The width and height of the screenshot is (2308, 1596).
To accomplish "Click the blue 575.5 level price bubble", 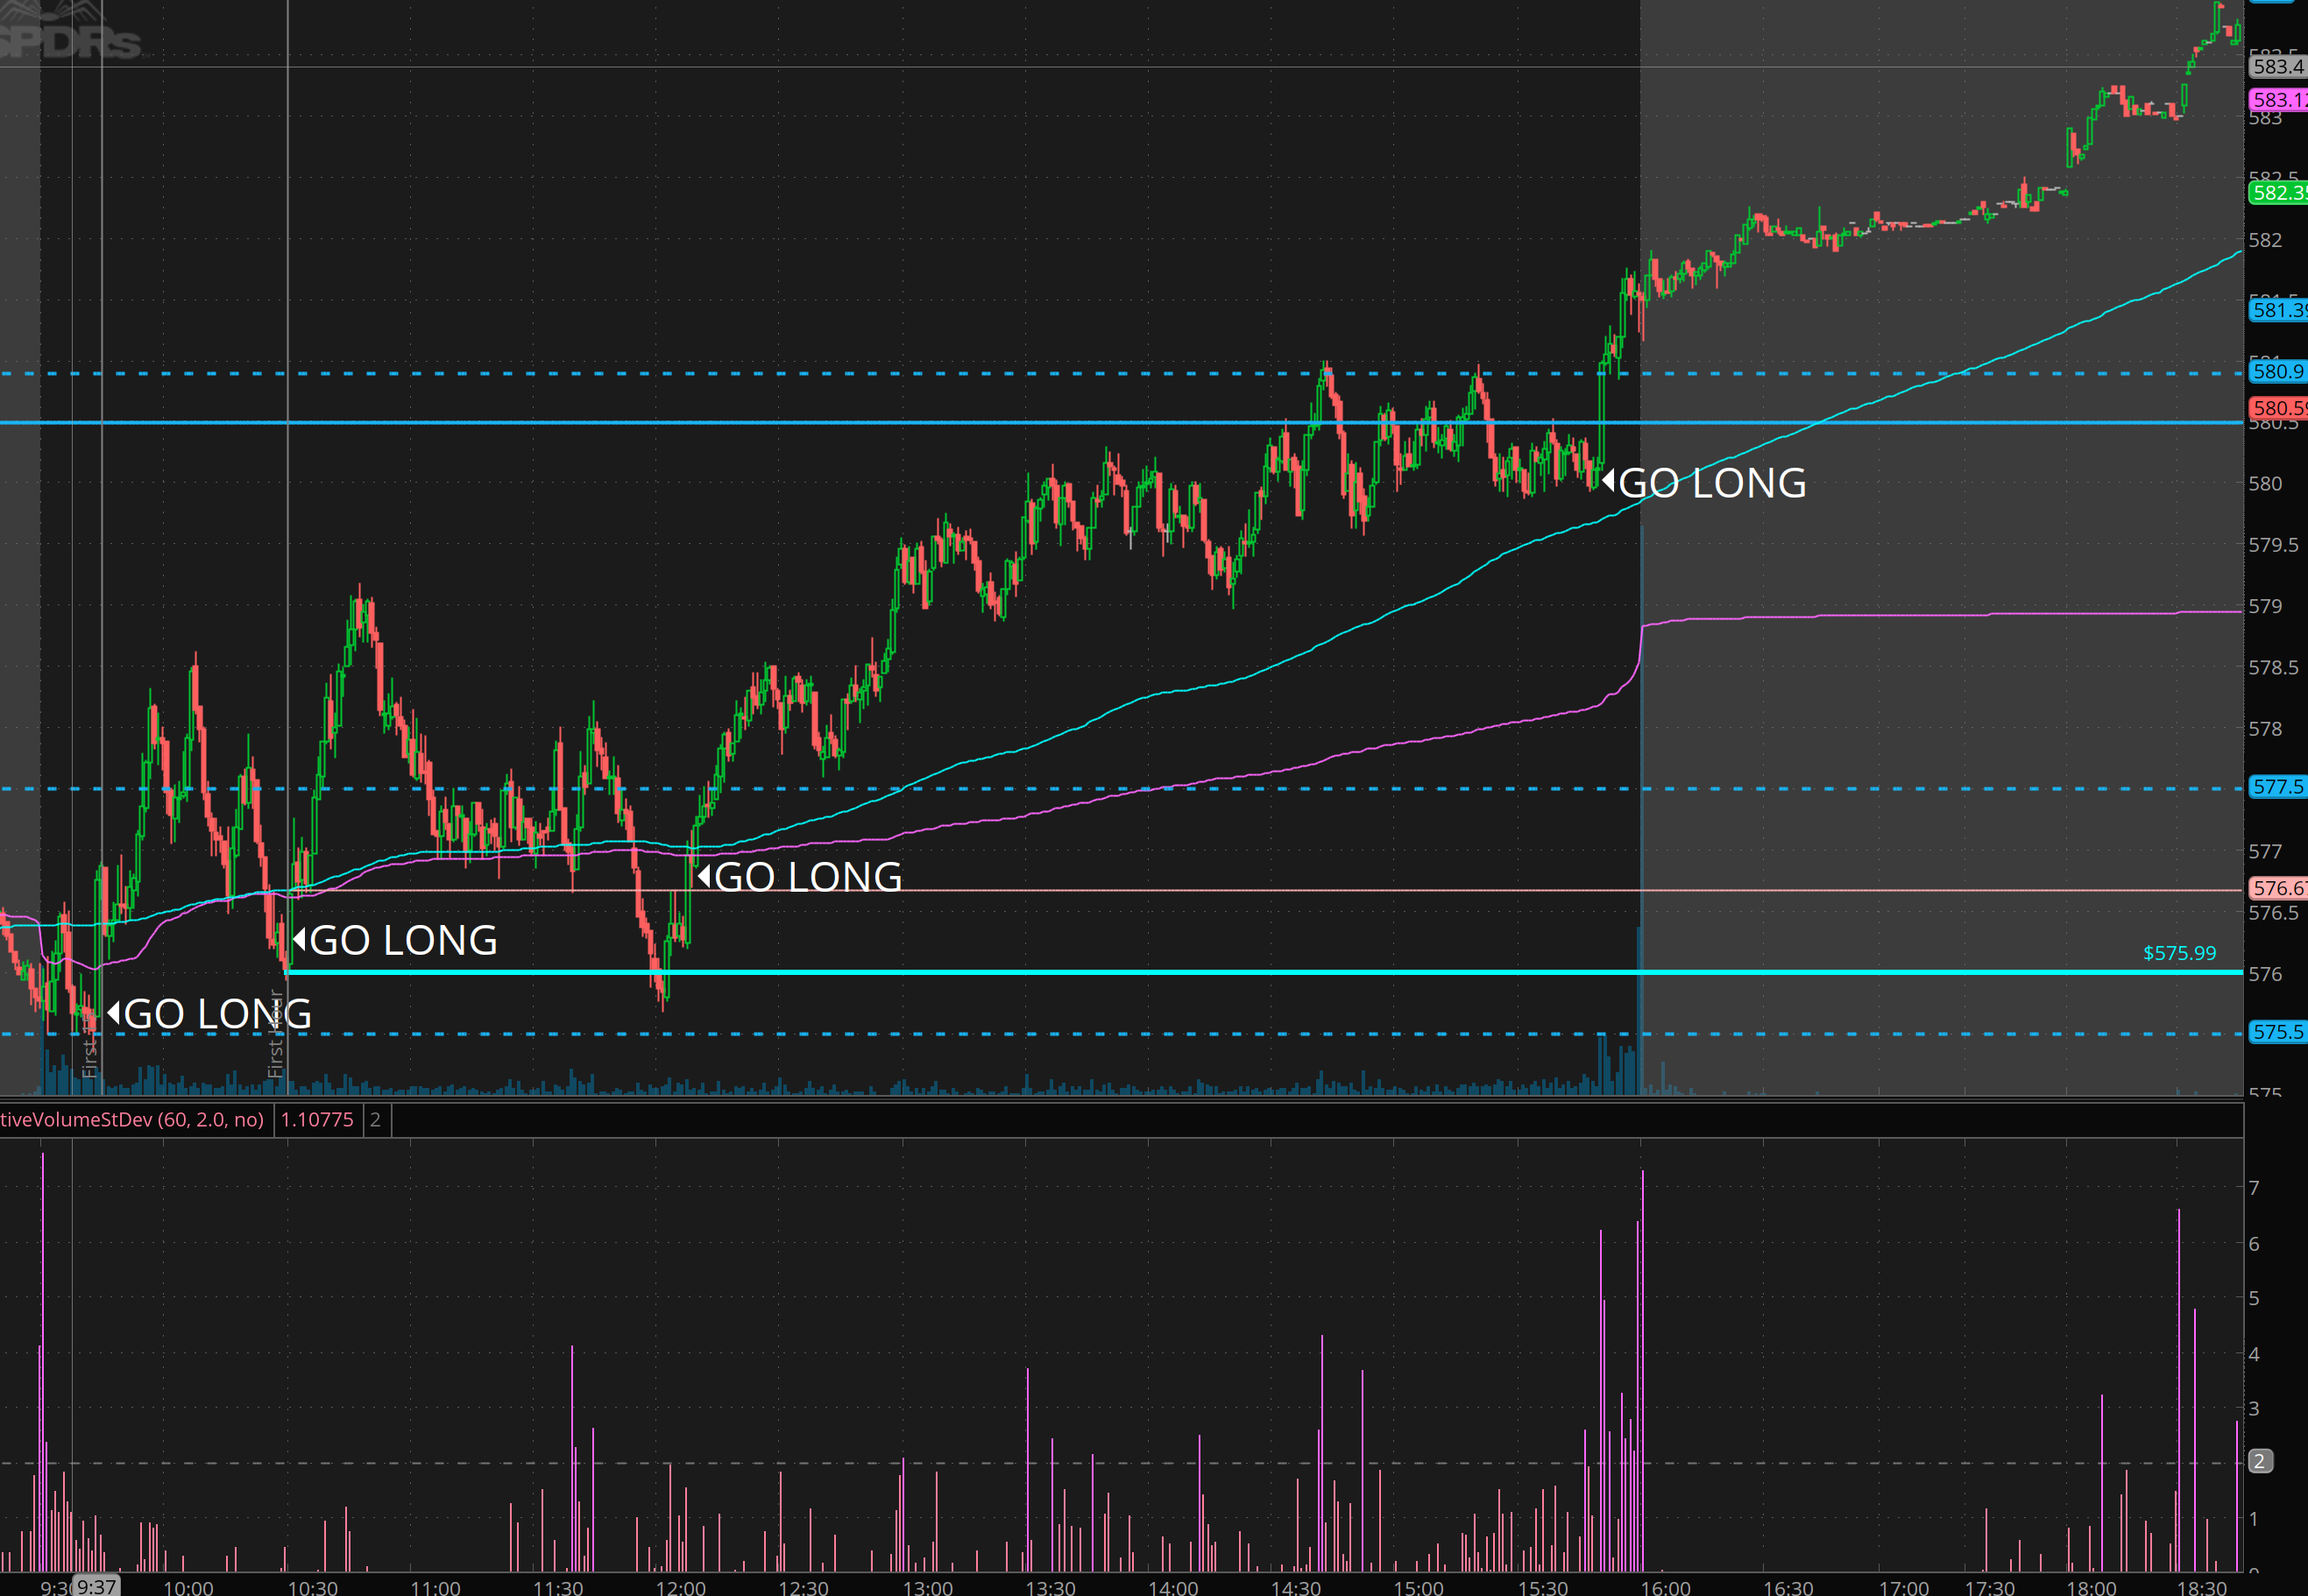I will click(x=2277, y=1032).
